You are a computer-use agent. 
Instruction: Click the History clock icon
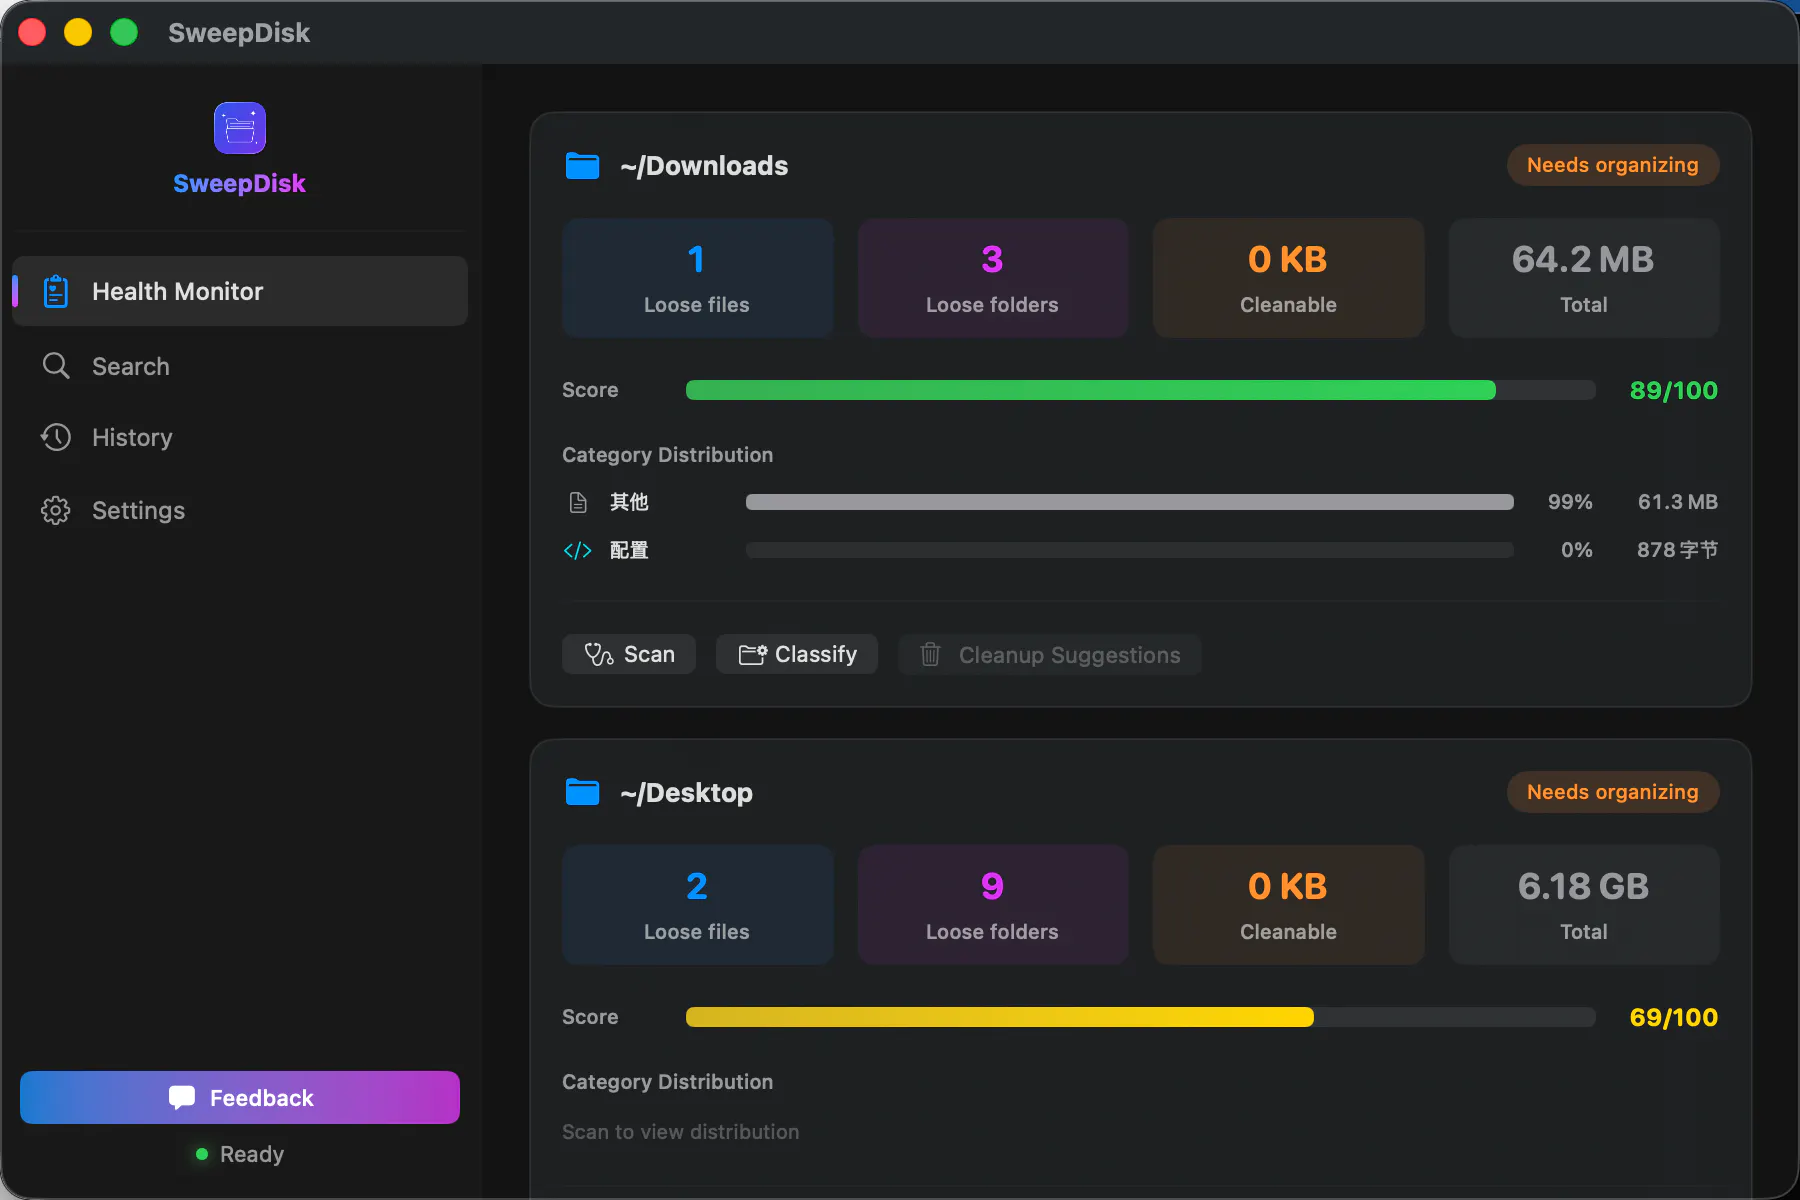56,437
